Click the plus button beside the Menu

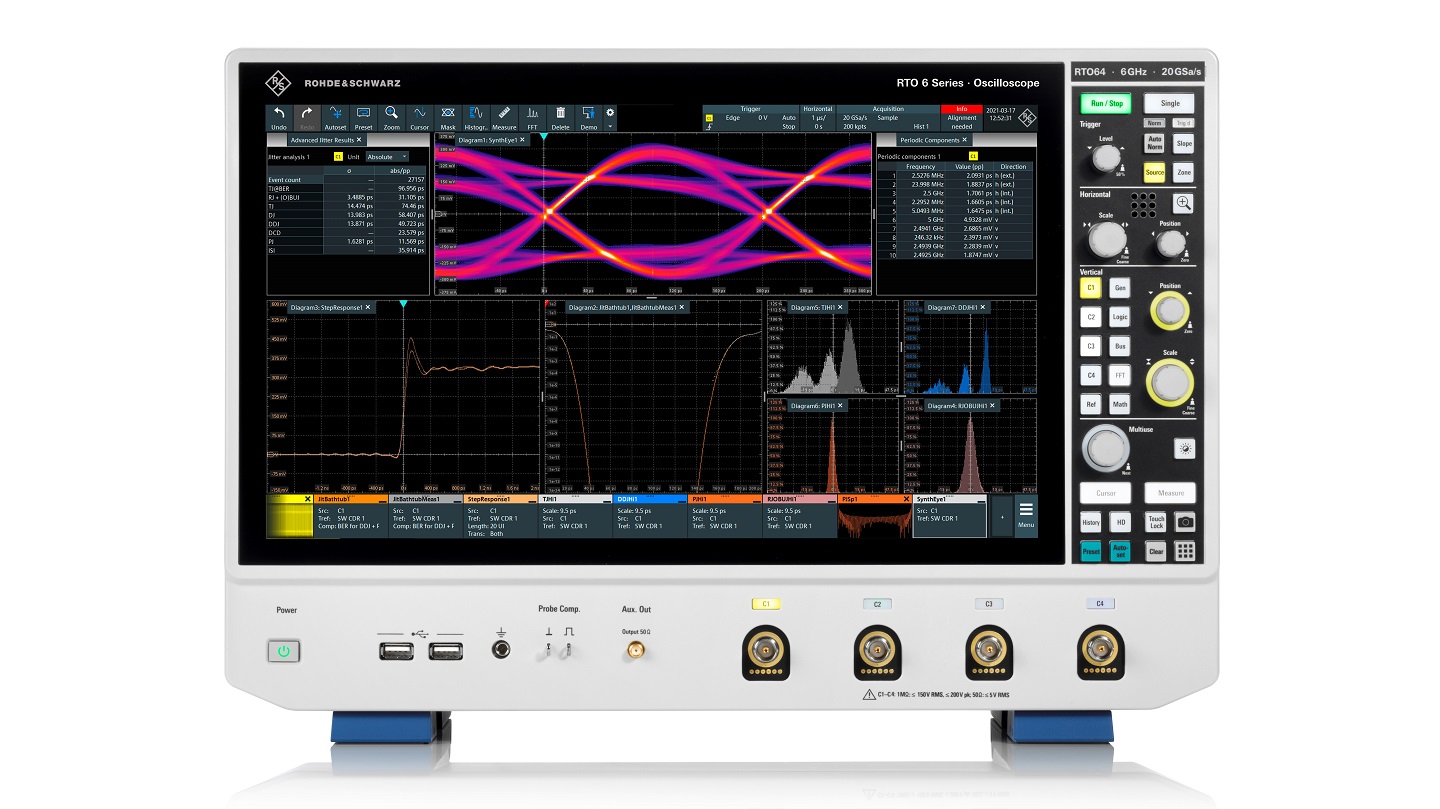click(x=1002, y=517)
